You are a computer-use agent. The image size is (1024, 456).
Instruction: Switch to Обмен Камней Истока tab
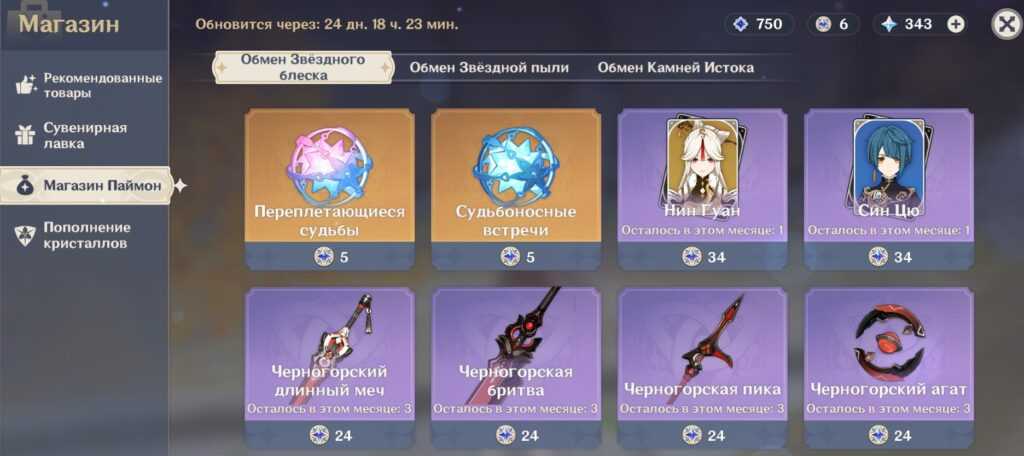(x=676, y=67)
